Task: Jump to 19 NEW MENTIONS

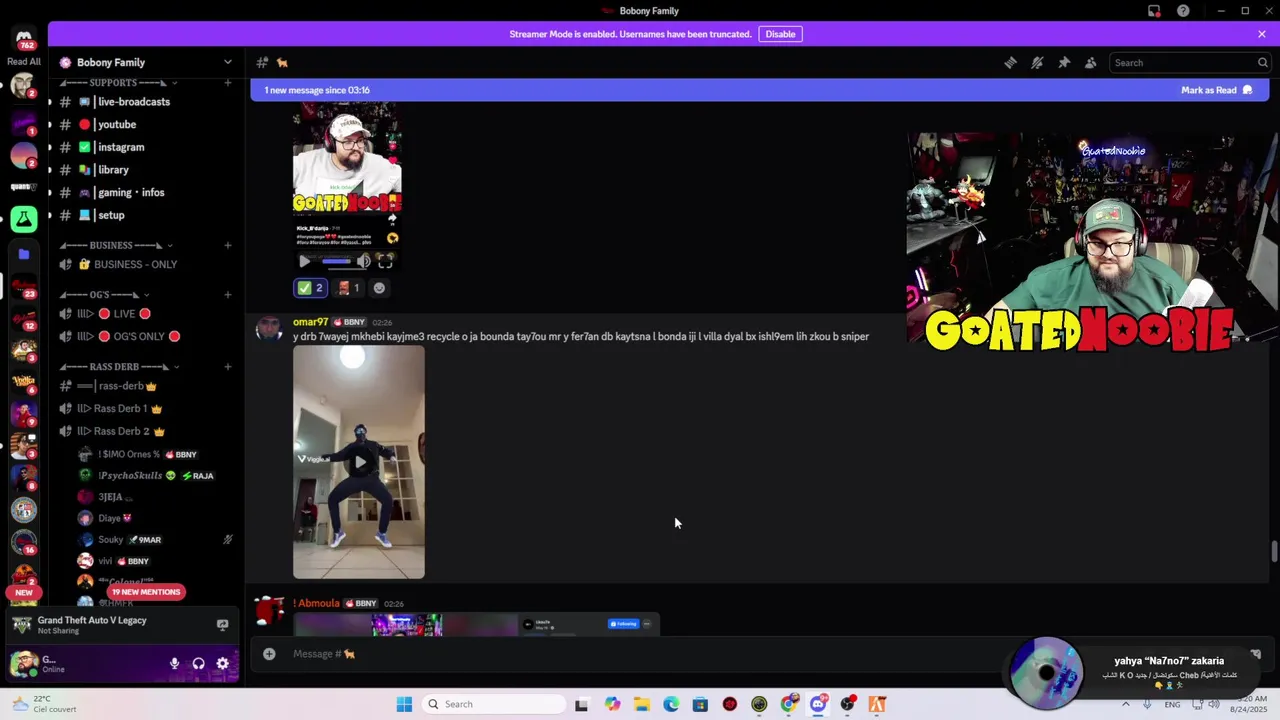Action: coord(146,592)
